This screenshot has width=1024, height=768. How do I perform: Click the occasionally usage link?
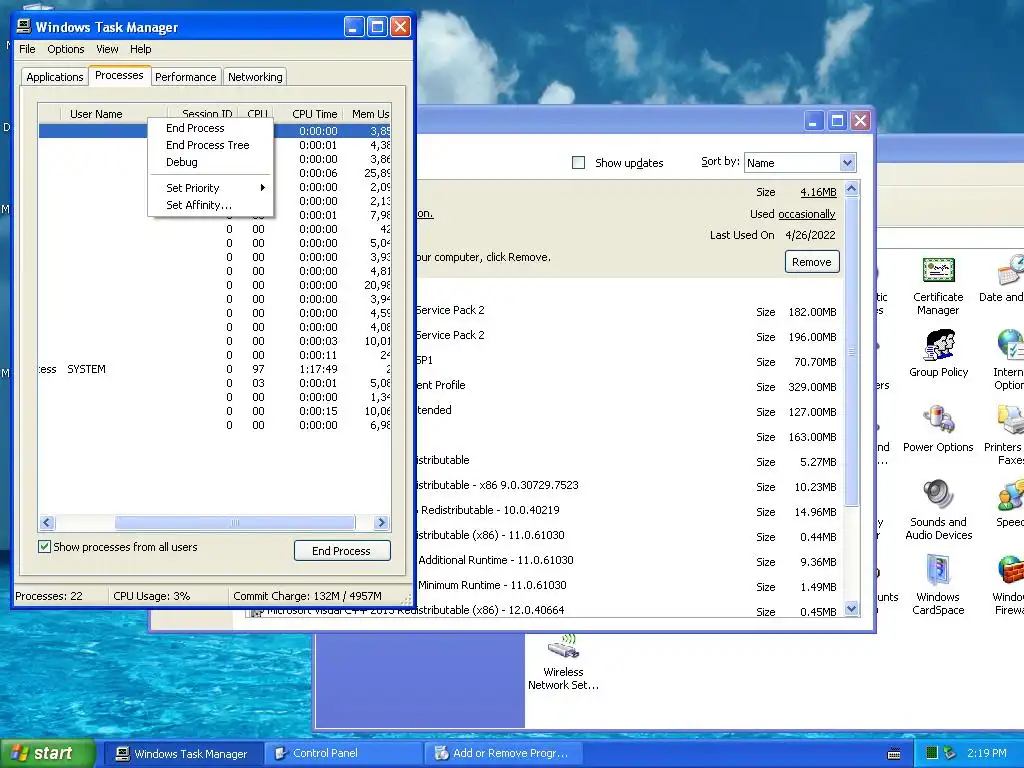click(807, 214)
